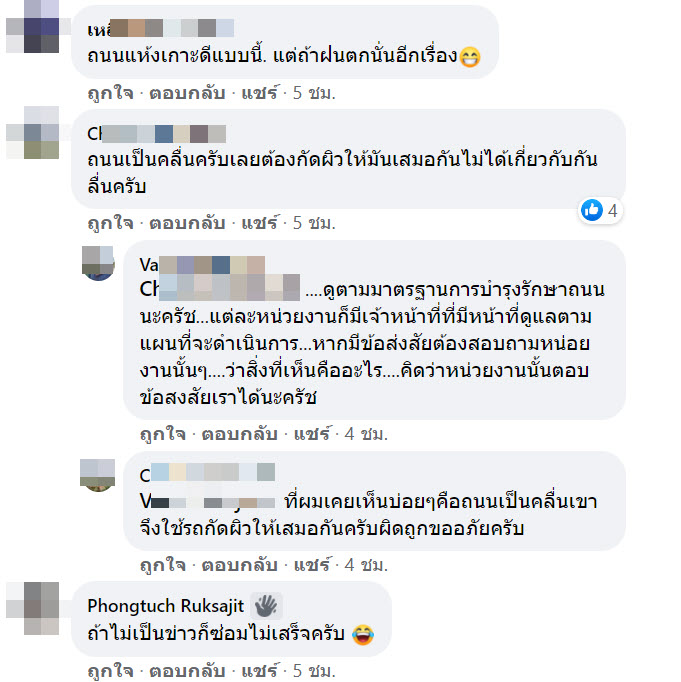Click the 5 ชม. timestamp under the second comment
Screen dimensions: 681x682
click(314, 223)
